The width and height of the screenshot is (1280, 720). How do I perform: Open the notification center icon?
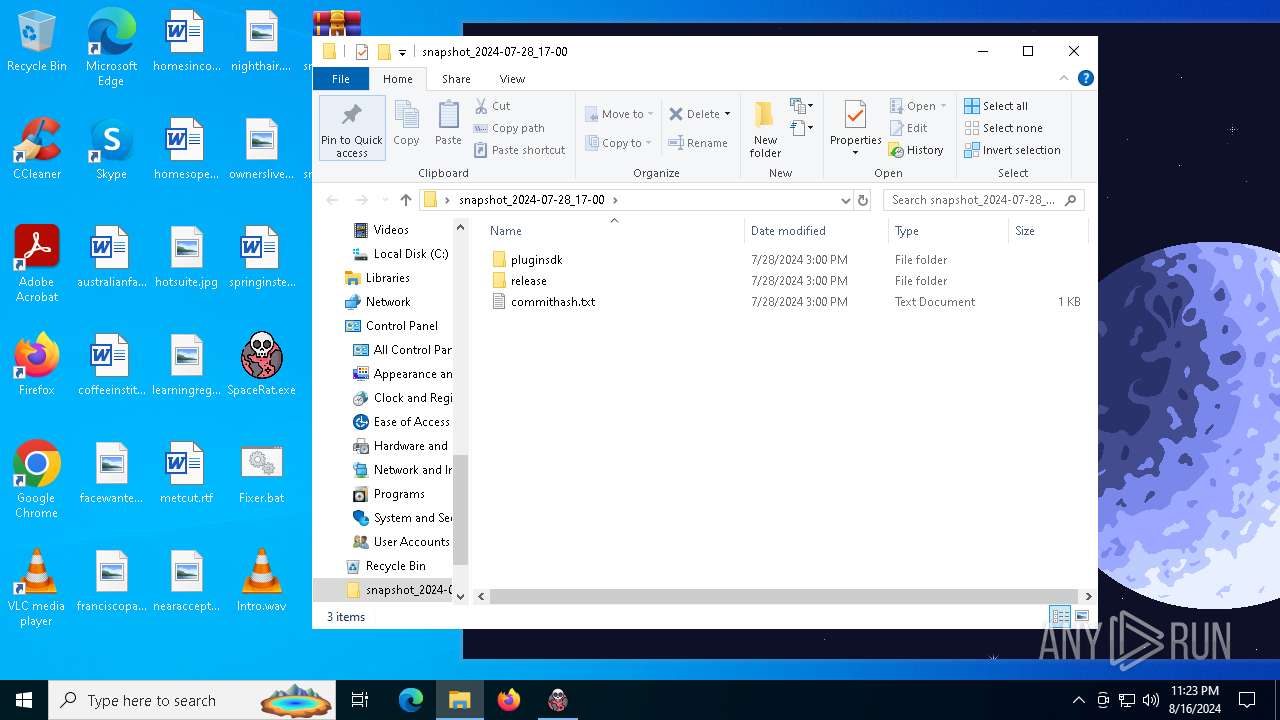click(1247, 700)
